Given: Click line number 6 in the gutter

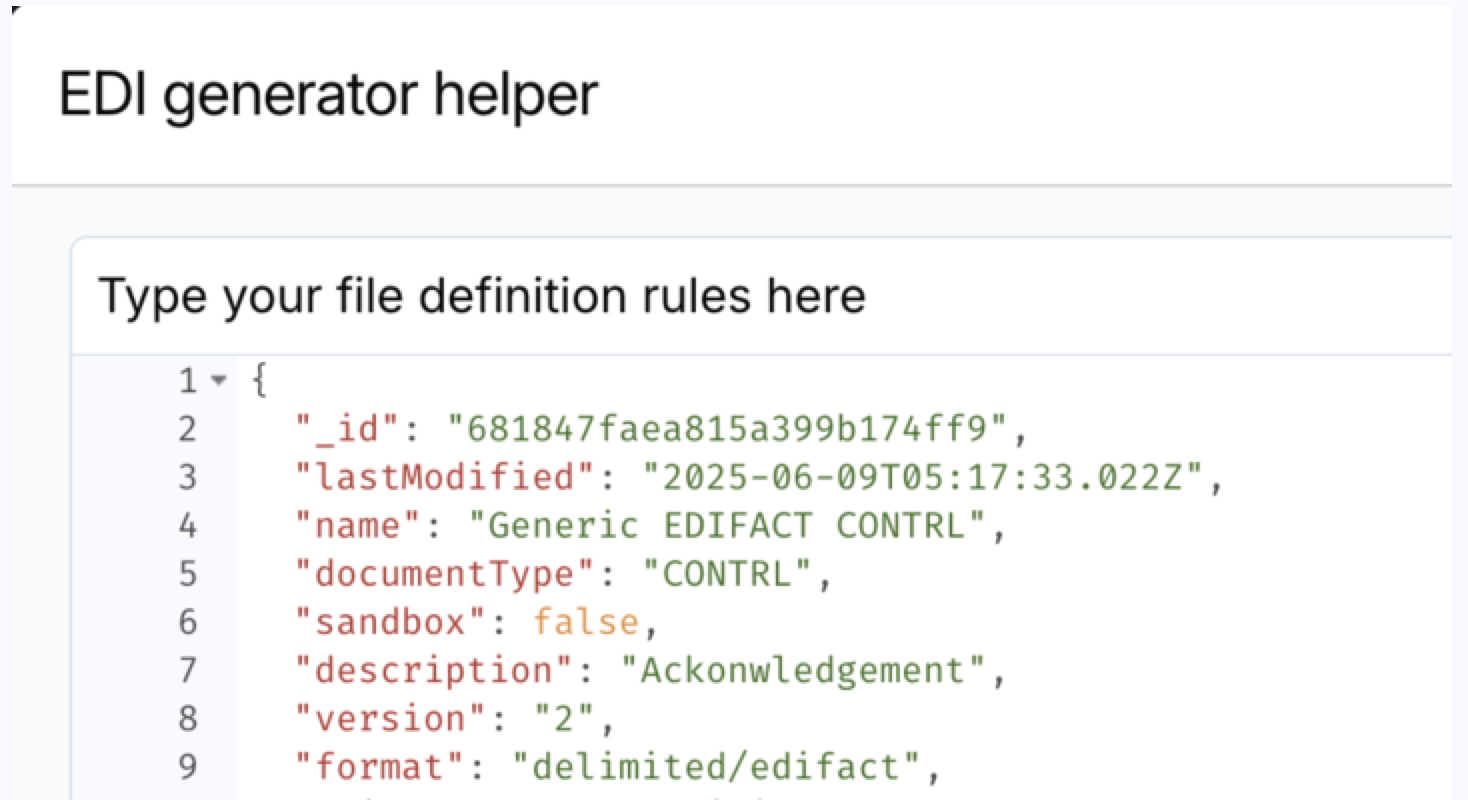Looking at the screenshot, I should [x=186, y=621].
